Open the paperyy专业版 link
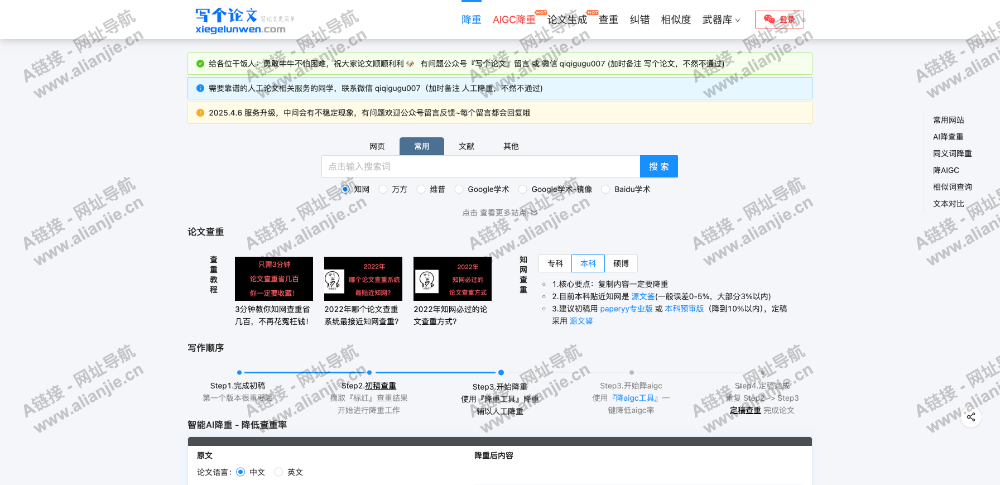 click(626, 308)
